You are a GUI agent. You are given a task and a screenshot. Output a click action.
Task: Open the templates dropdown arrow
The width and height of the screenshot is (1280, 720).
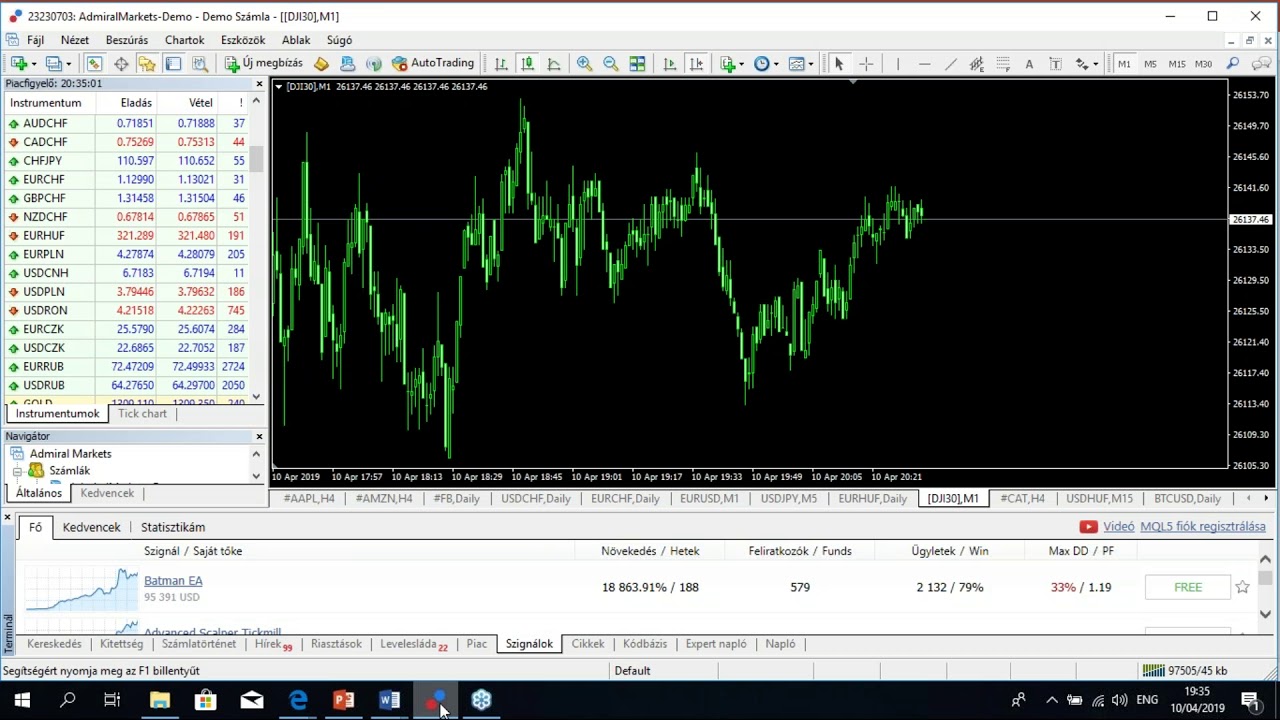coord(810,65)
